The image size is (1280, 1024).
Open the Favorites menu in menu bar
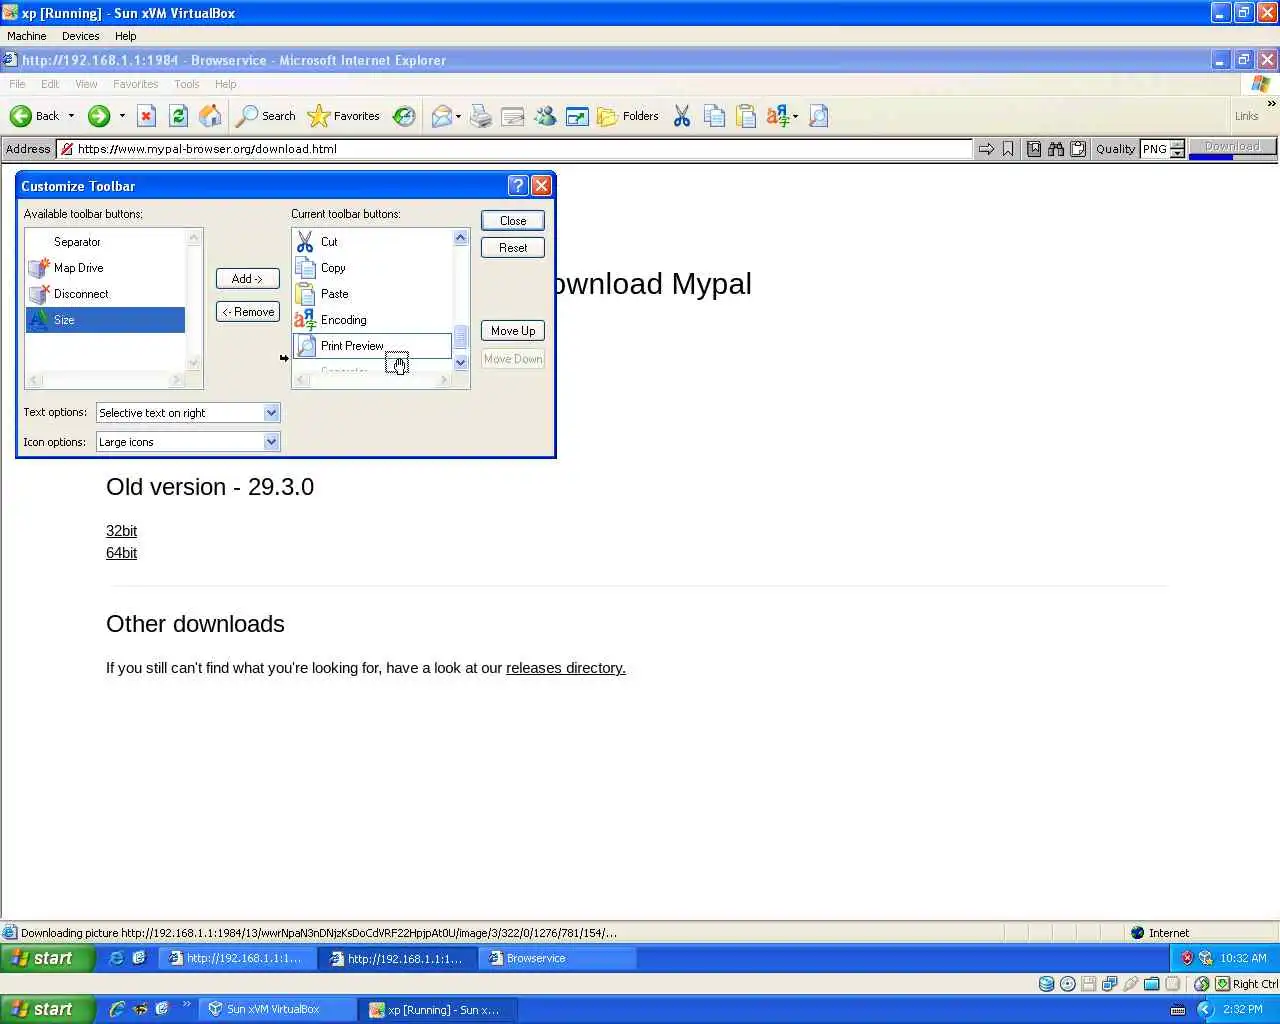pyautogui.click(x=135, y=84)
